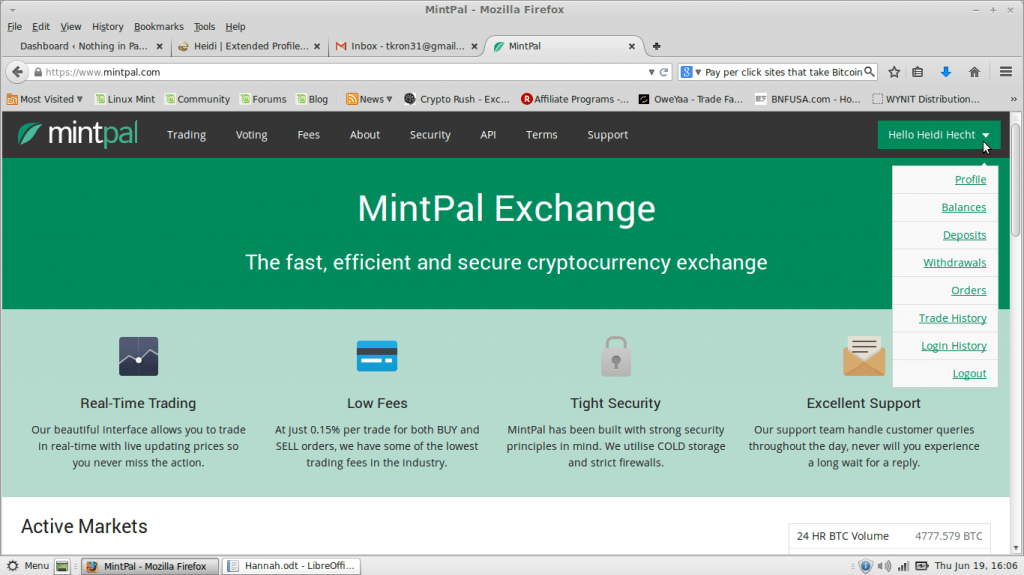Click the Real-Time Trading chart icon
1024x575 pixels.
138,356
